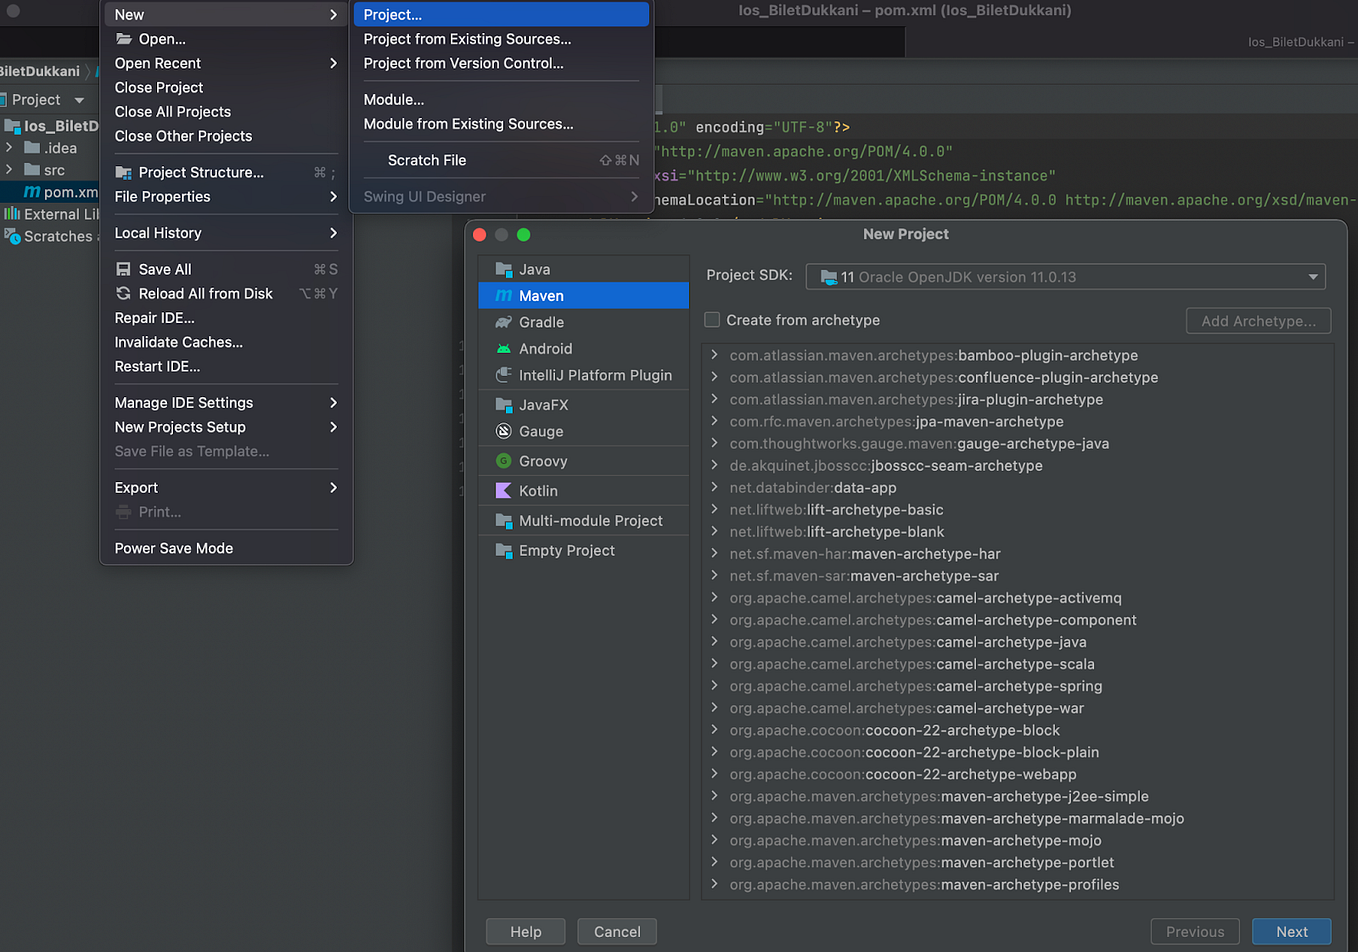
Task: Choose the Gauge project type
Action: coord(540,432)
